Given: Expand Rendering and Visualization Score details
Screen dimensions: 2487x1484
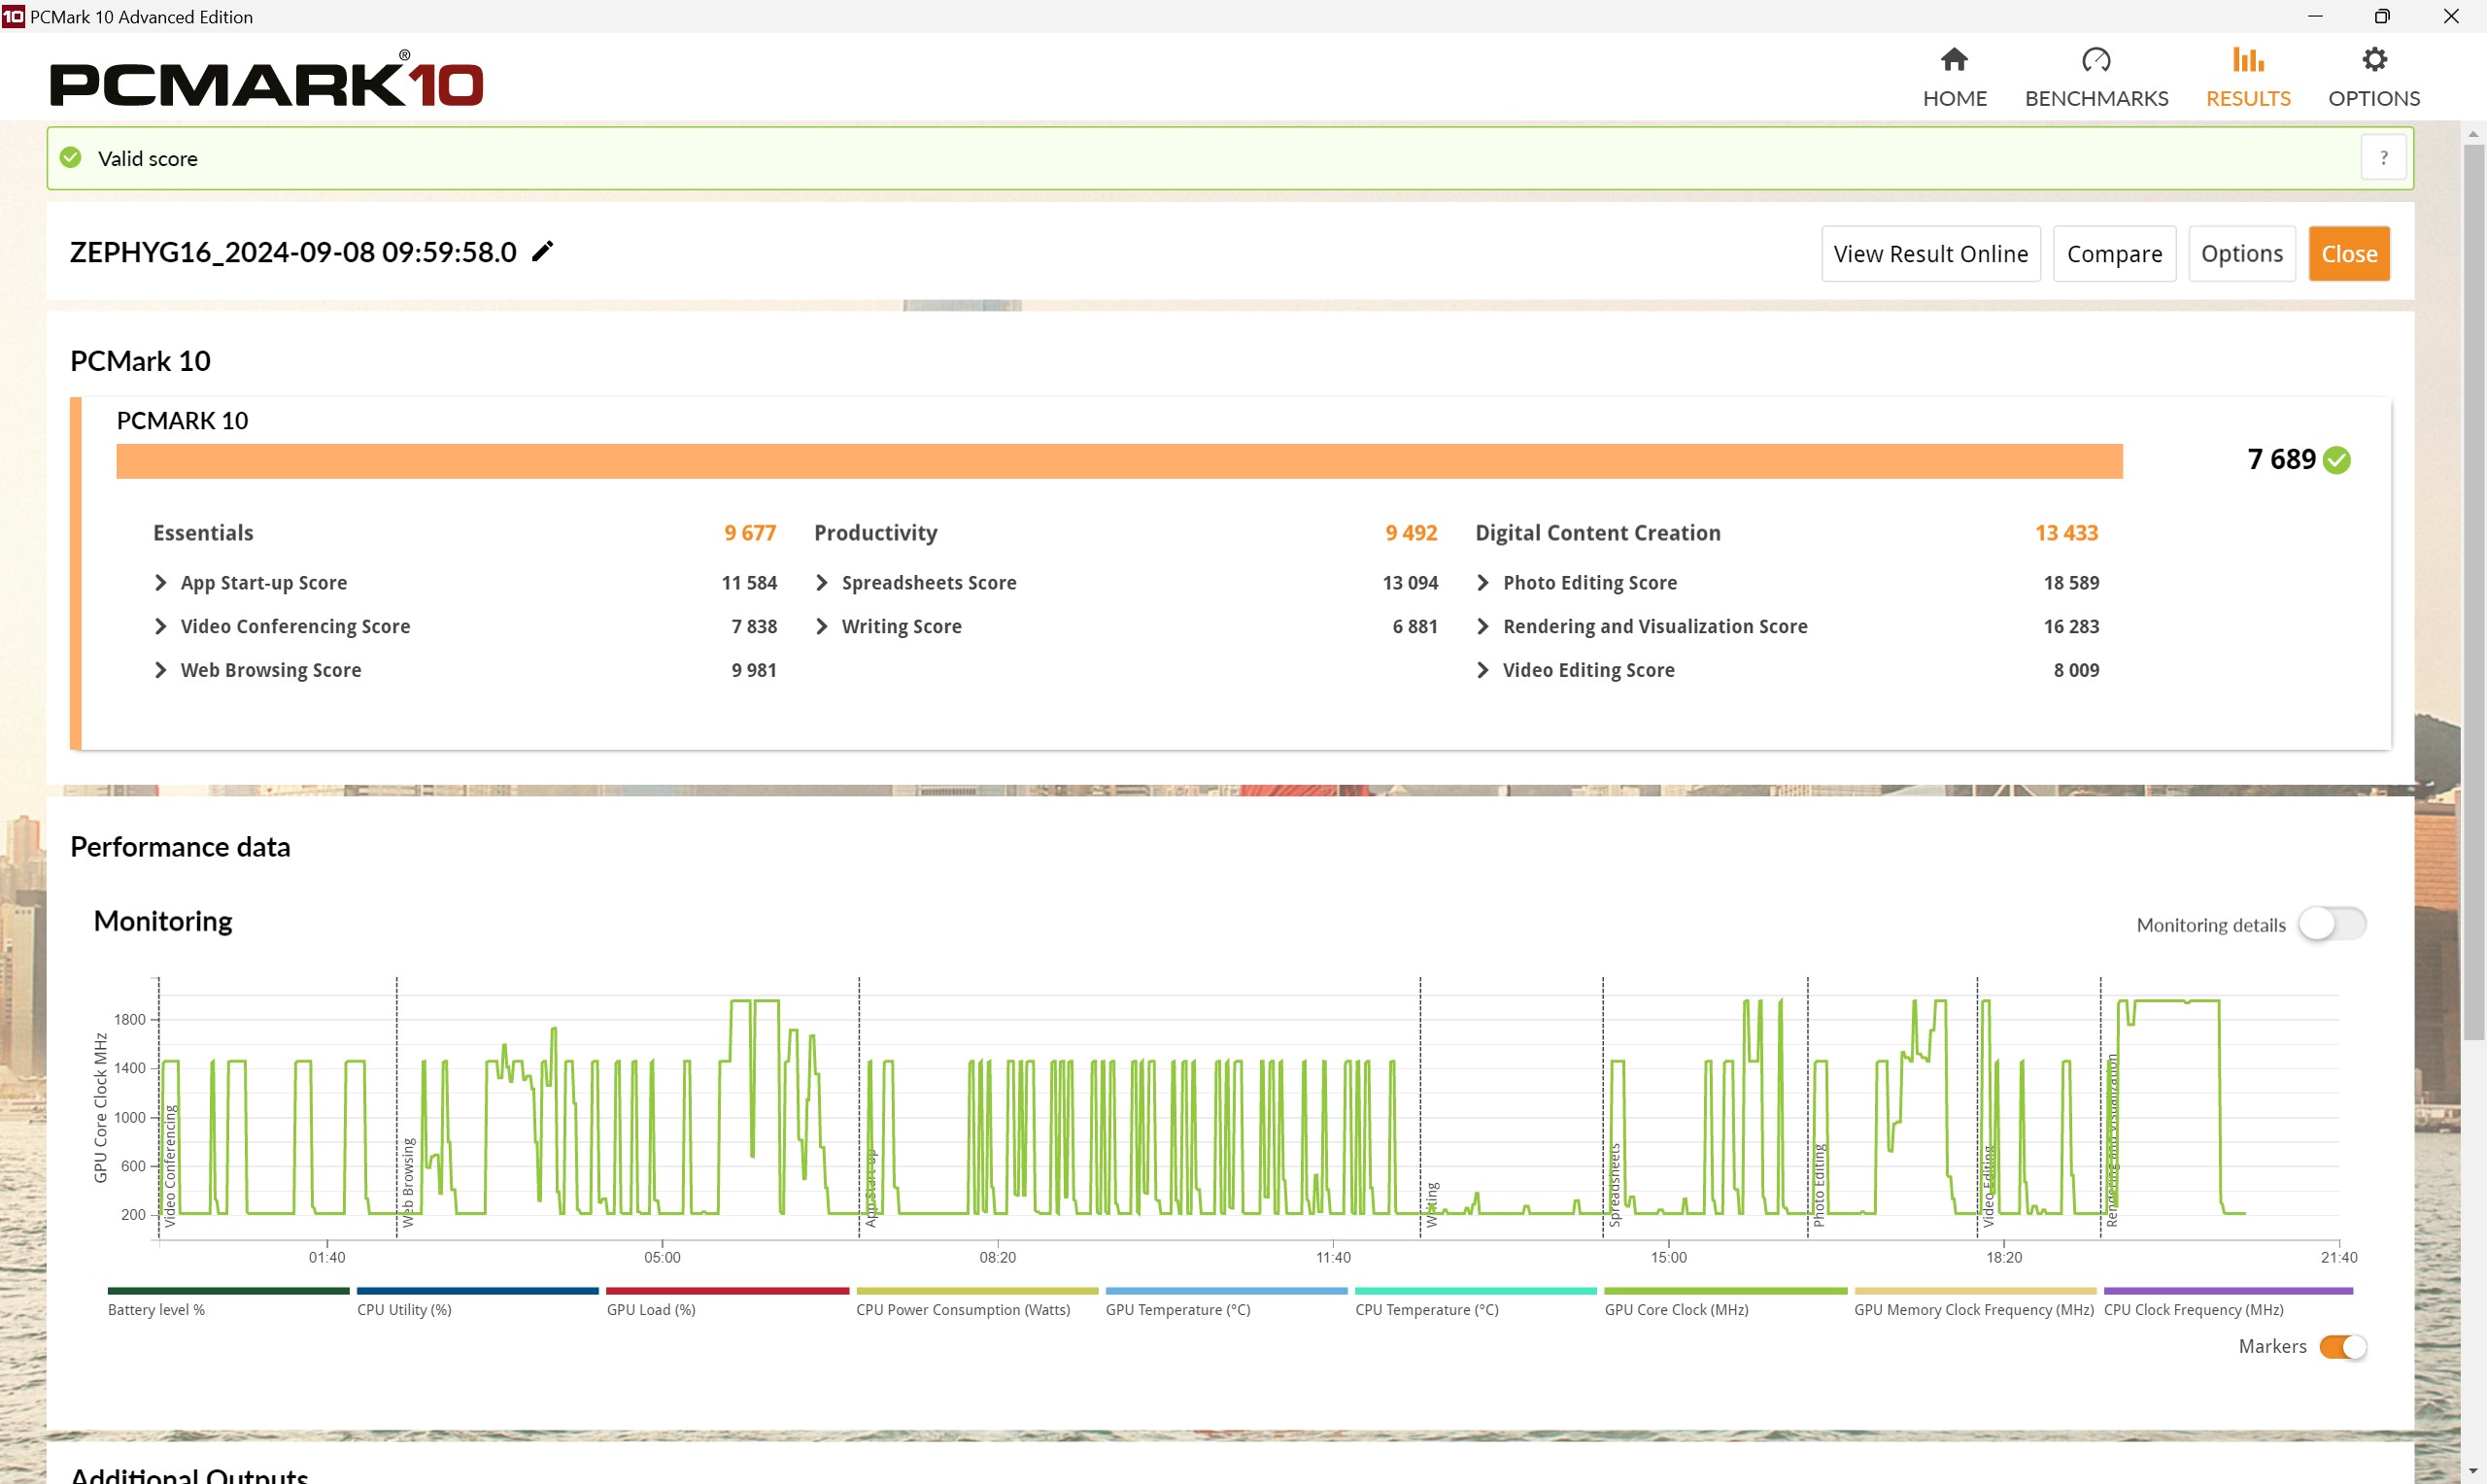Looking at the screenshot, I should click(1482, 627).
